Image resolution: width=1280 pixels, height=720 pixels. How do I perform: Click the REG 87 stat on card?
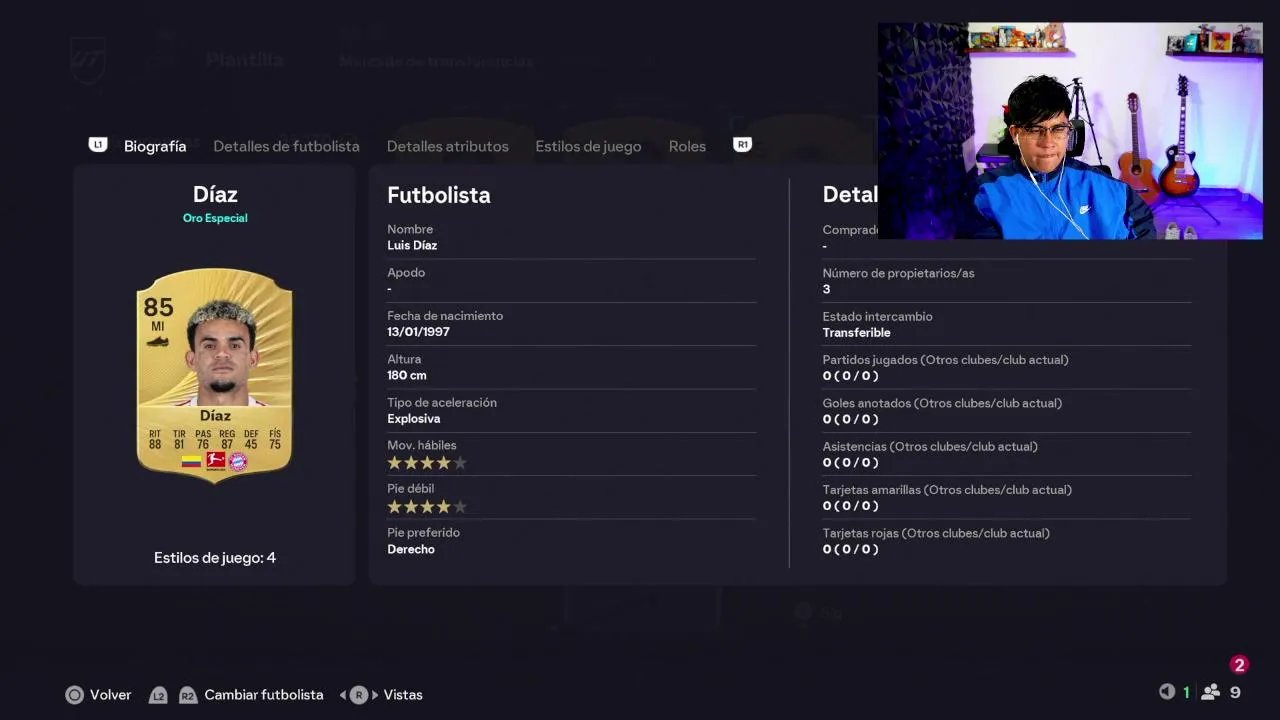[227, 439]
